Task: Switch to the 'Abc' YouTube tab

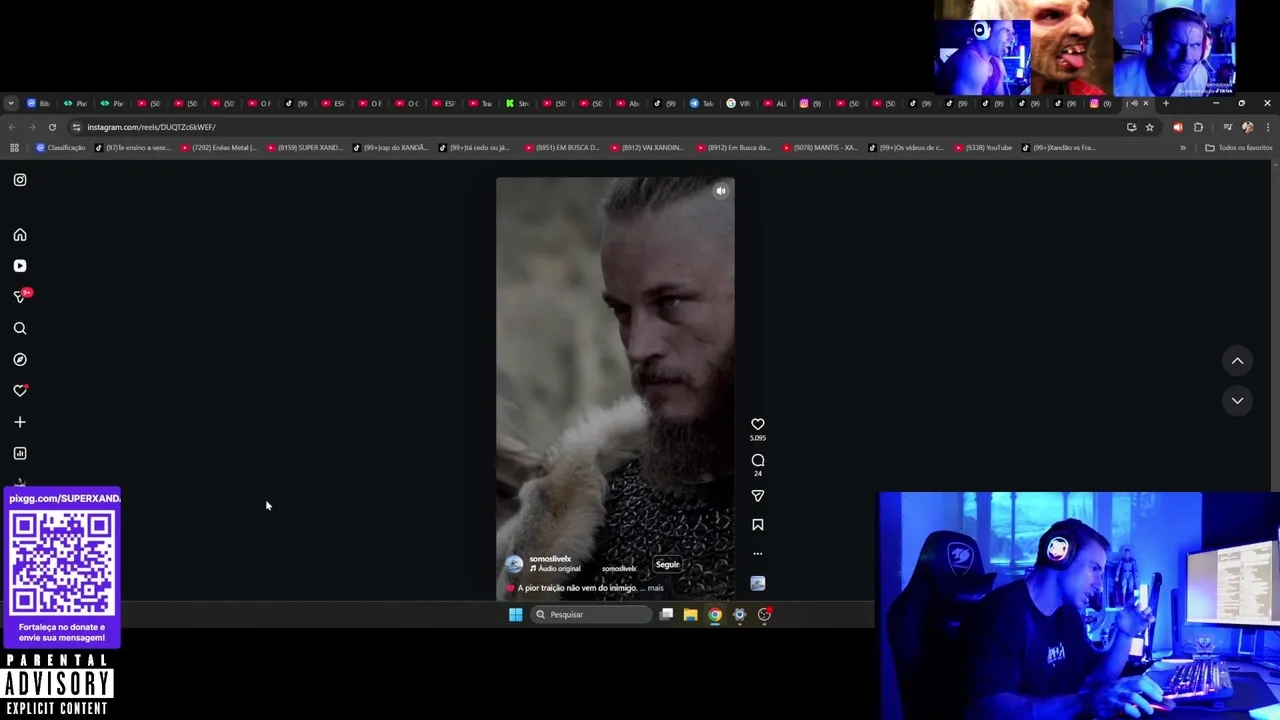Action: 628,103
